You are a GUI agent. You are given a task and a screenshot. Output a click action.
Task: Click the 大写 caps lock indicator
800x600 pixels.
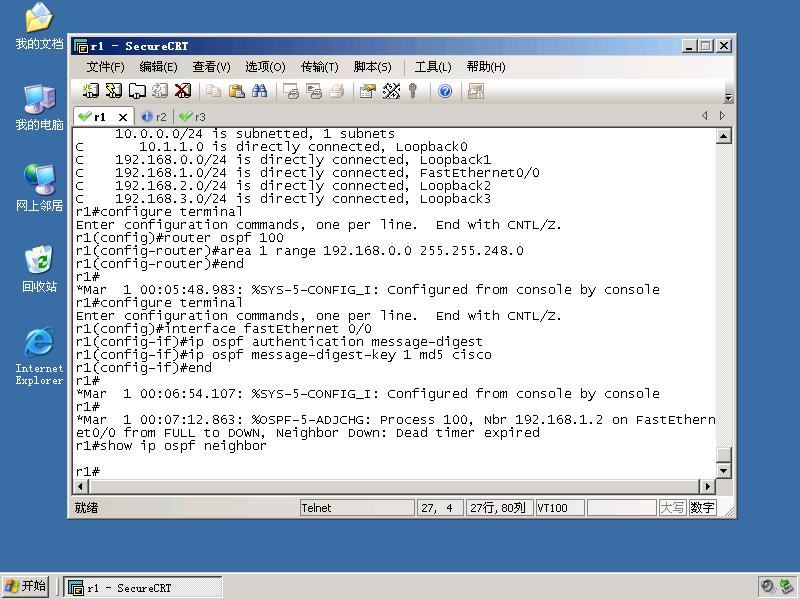pos(671,508)
